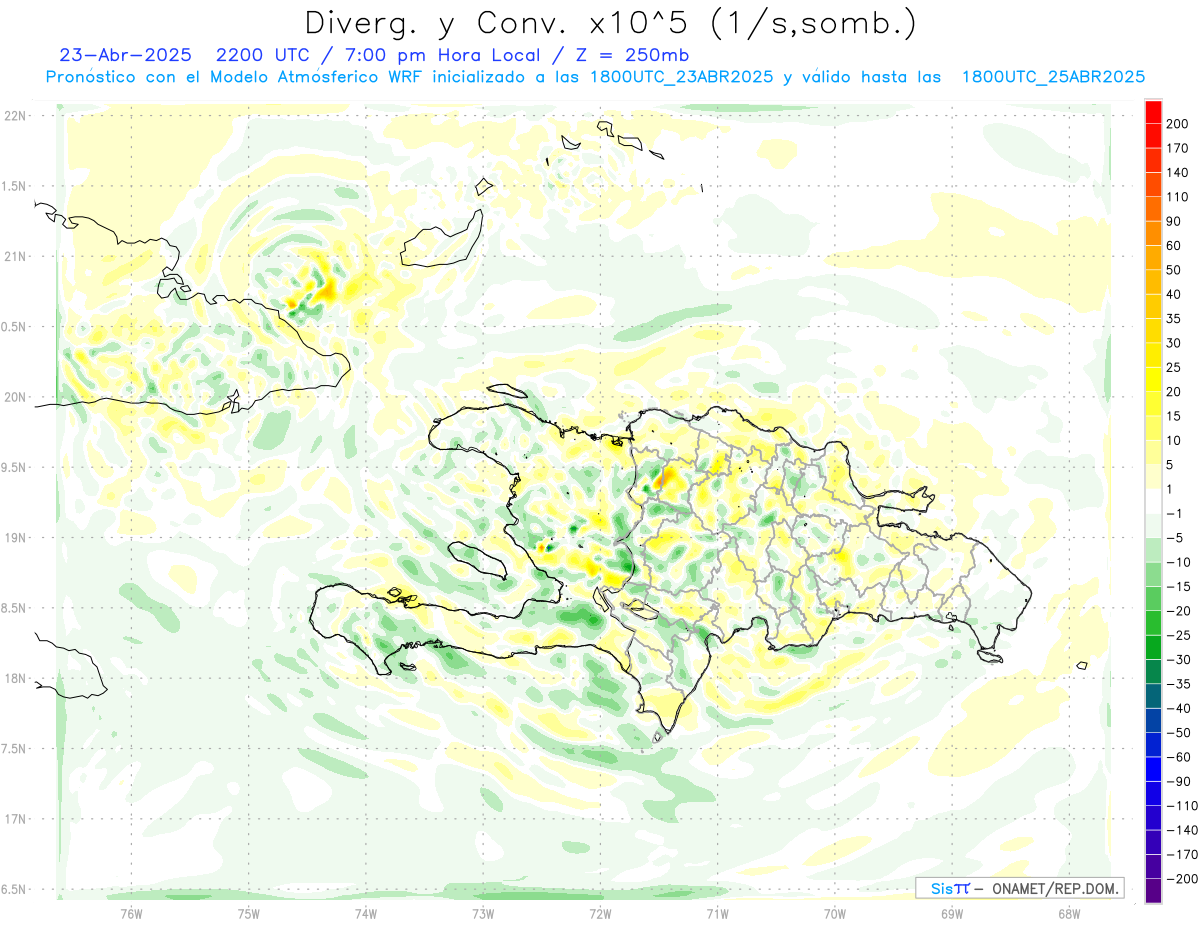Viewport: 1200px width, 927px height.
Task: Click the '75W' longitude label
Action: pyautogui.click(x=249, y=913)
